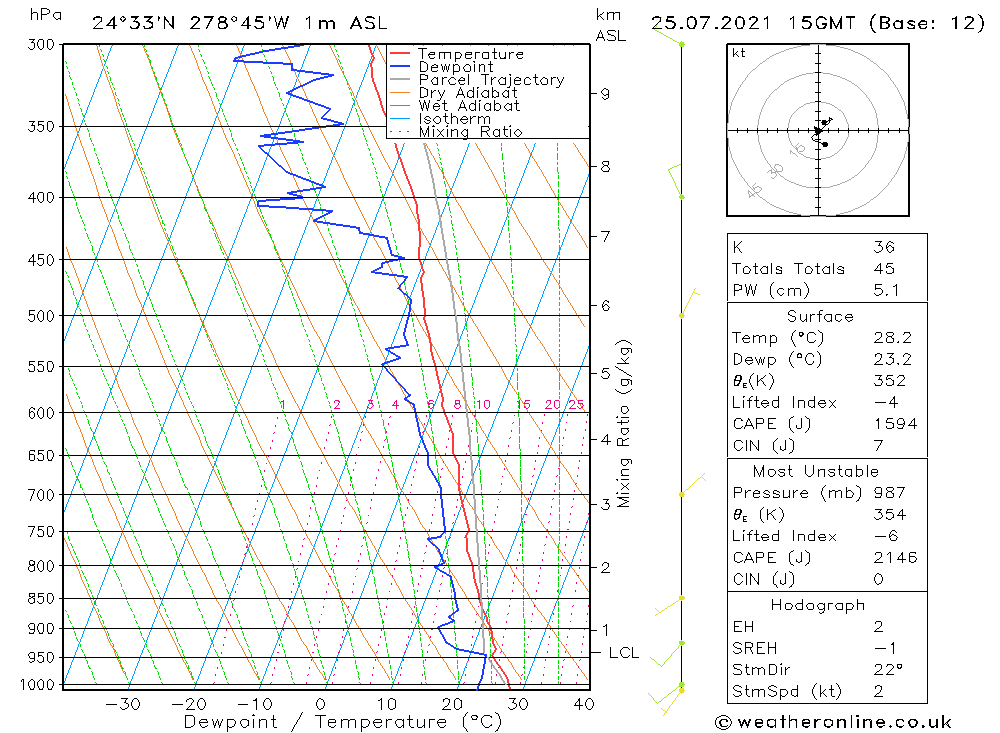The width and height of the screenshot is (1000, 733).
Task: Click the Most Unstable CAPE value 2146
Action: coord(895,558)
